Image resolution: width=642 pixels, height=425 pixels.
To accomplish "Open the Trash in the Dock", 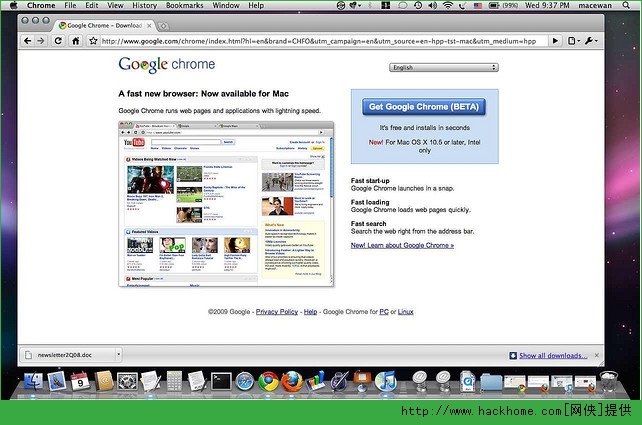I will point(609,381).
